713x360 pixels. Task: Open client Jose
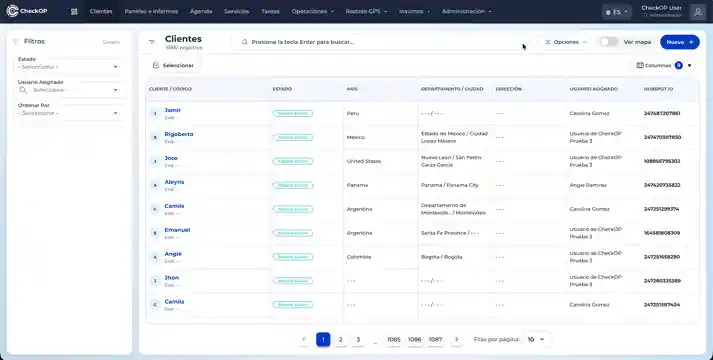point(171,158)
